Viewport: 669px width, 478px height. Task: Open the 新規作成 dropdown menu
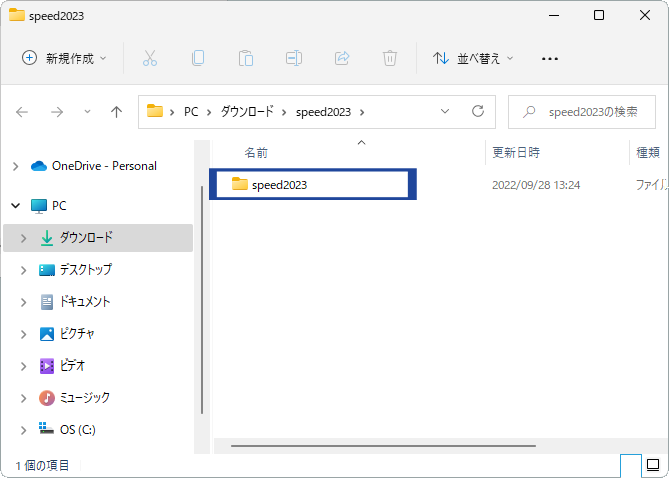(65, 58)
